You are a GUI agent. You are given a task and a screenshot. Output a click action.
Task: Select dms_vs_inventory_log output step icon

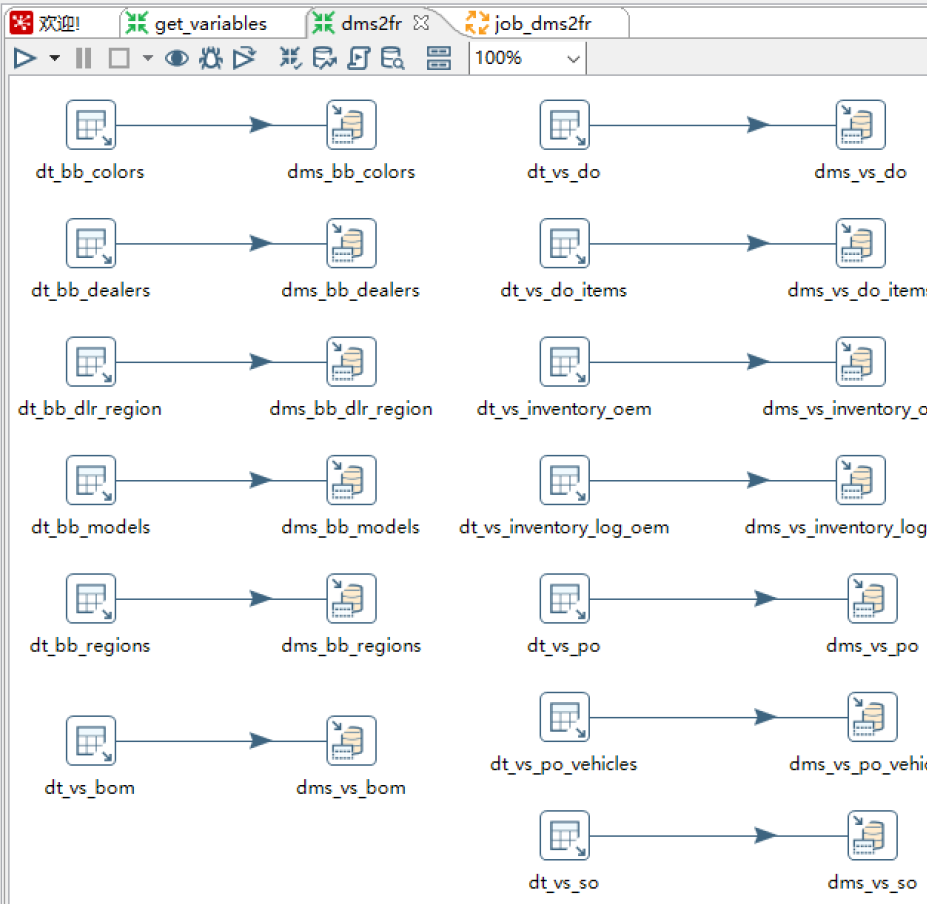(x=860, y=479)
